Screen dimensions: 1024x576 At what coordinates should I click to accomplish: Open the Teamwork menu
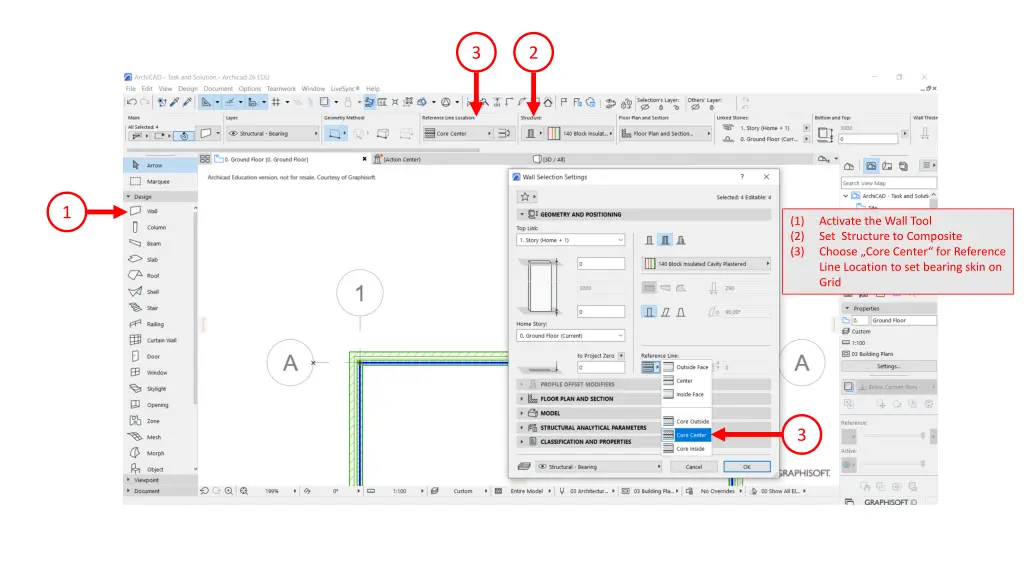click(x=281, y=89)
